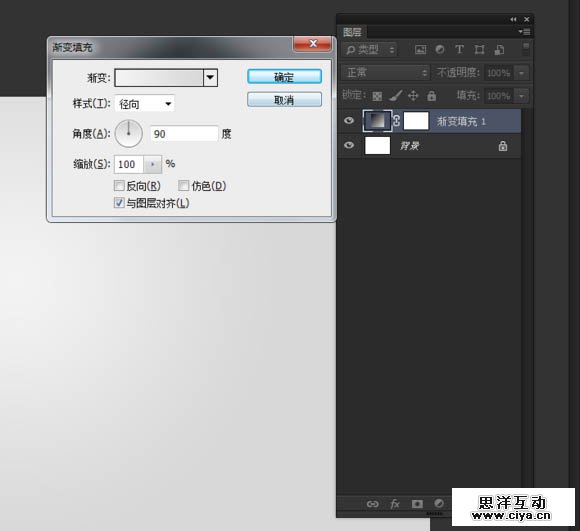Screen dimensions: 580x531
Task: Click the angle dial control
Action: [129, 133]
